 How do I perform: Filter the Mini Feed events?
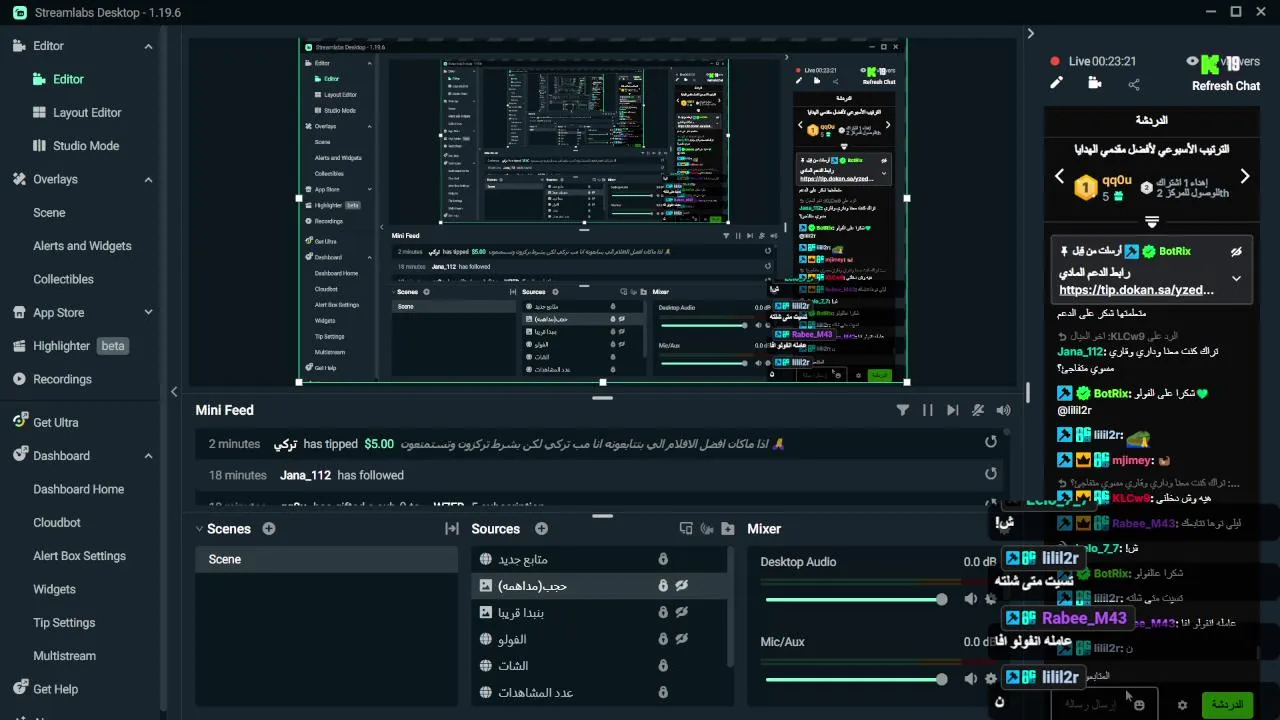pos(903,410)
